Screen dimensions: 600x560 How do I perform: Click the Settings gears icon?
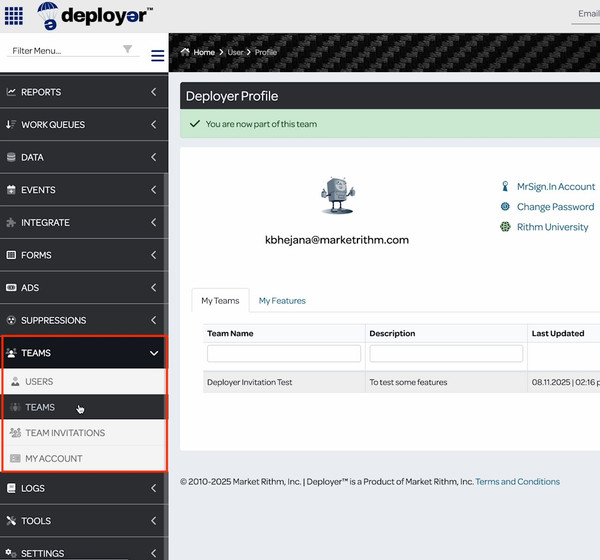click(11, 553)
